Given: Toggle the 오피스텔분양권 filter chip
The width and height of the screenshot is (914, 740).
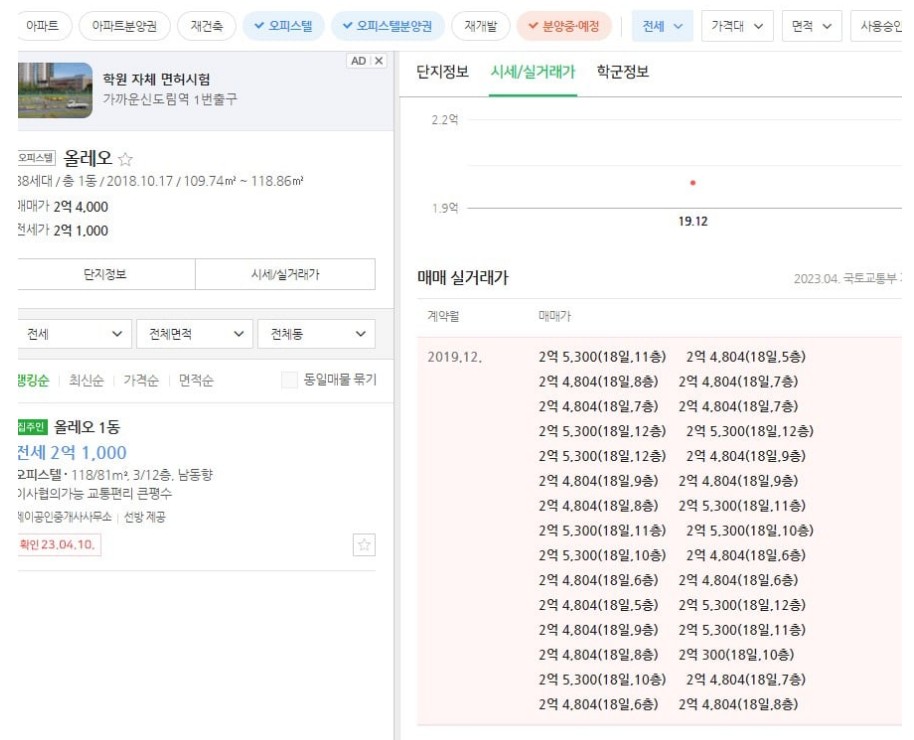Looking at the screenshot, I should (386, 27).
